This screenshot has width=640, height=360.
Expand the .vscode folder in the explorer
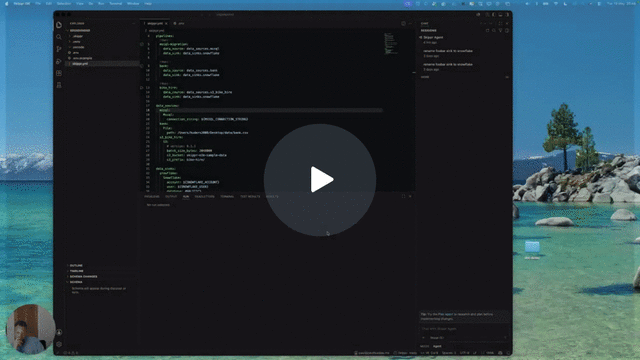[x=102, y=47]
